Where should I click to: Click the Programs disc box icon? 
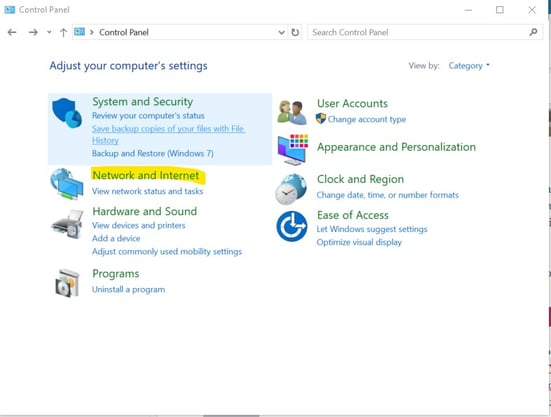pyautogui.click(x=67, y=283)
